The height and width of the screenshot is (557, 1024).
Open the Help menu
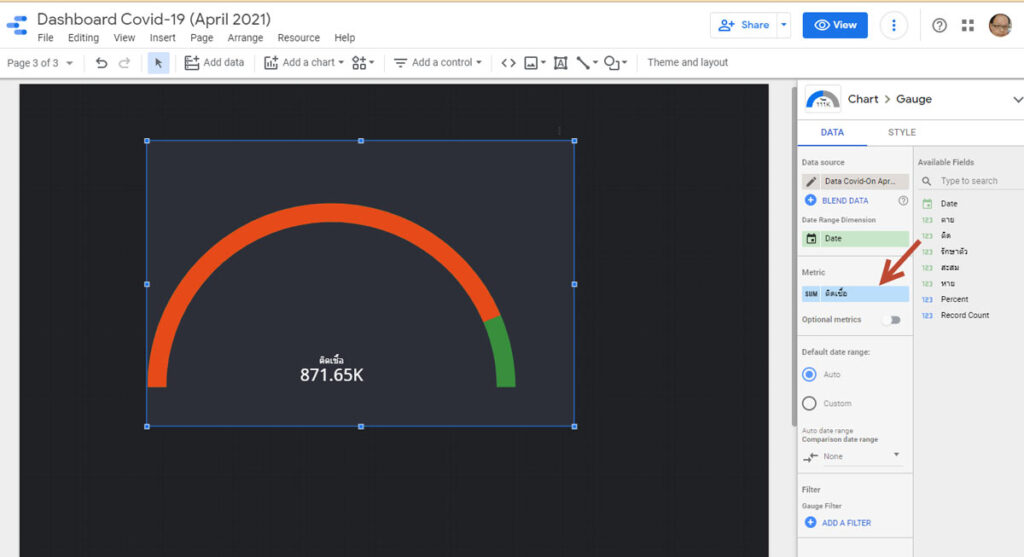345,38
